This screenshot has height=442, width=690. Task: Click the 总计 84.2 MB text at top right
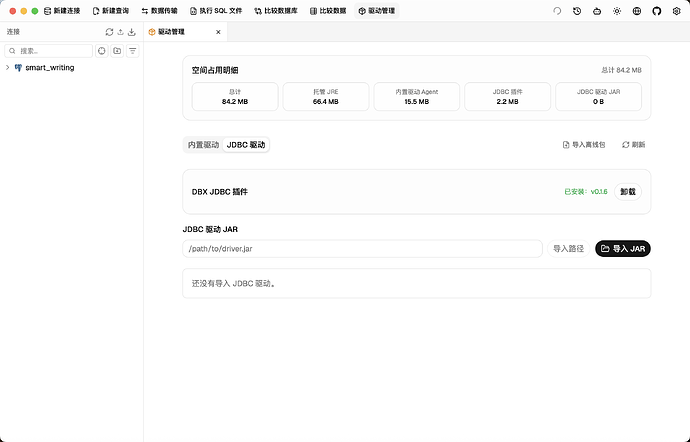(621, 70)
